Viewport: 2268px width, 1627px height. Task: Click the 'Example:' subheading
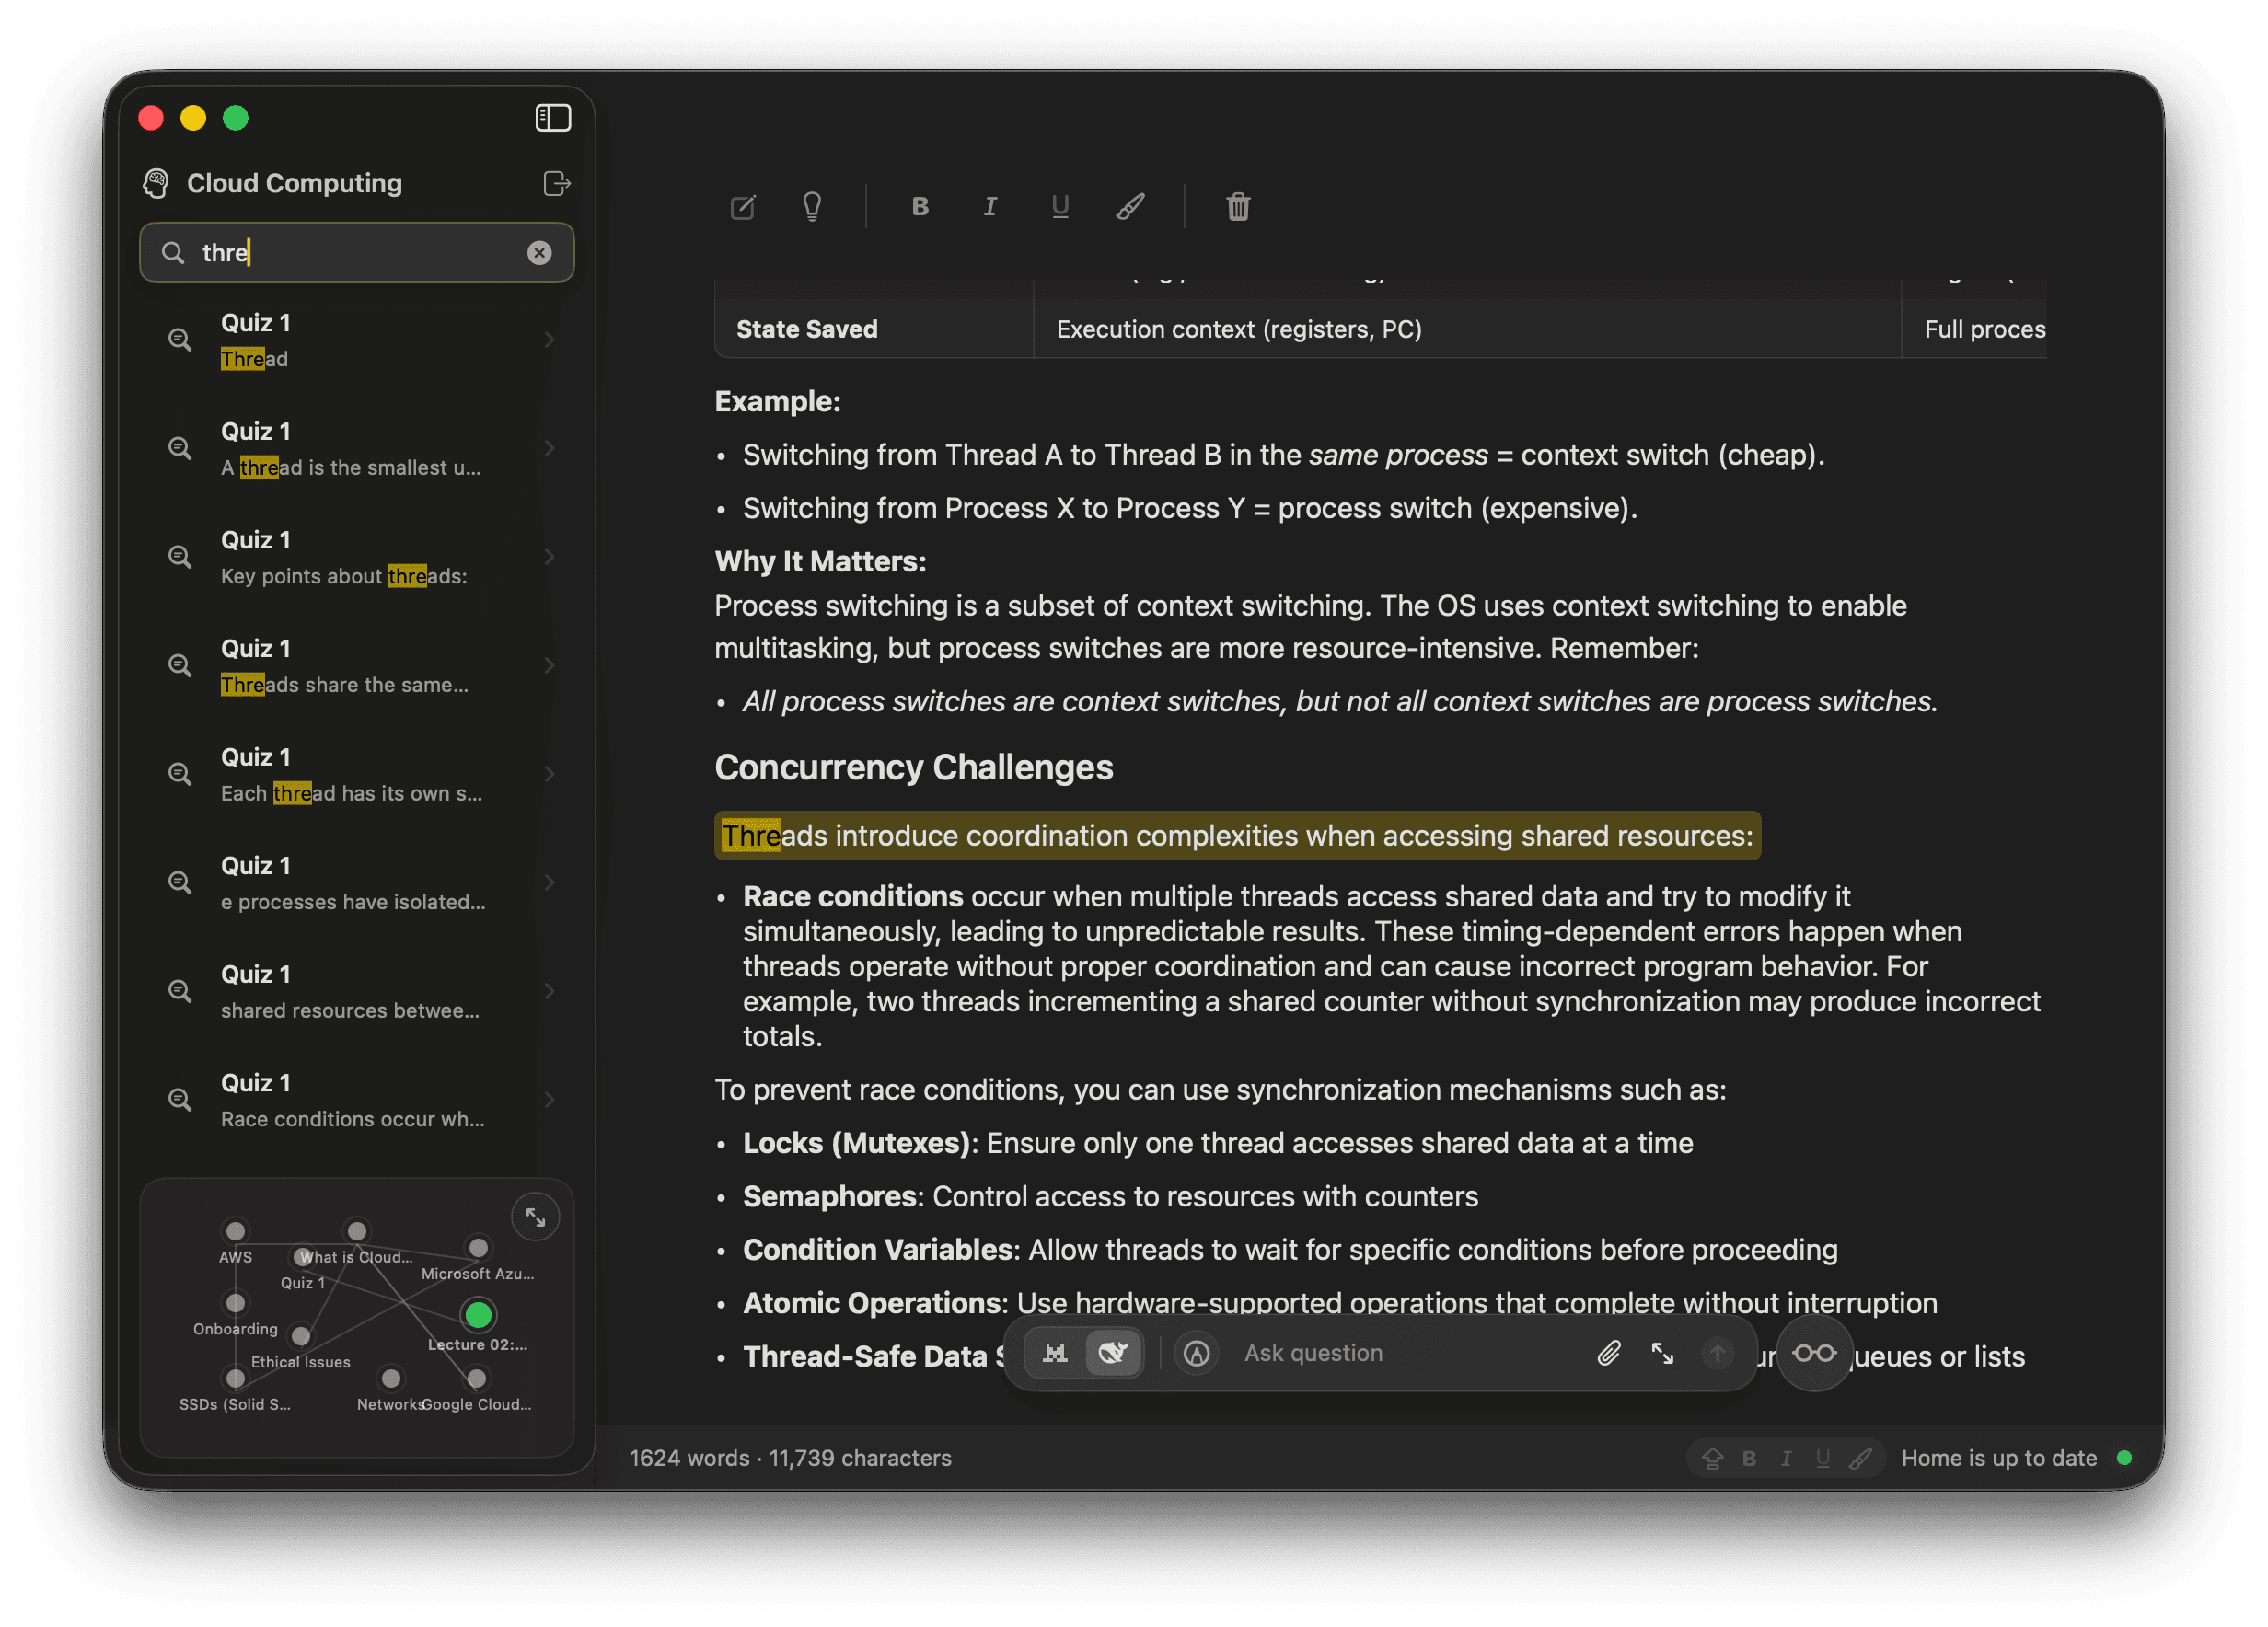(x=777, y=402)
